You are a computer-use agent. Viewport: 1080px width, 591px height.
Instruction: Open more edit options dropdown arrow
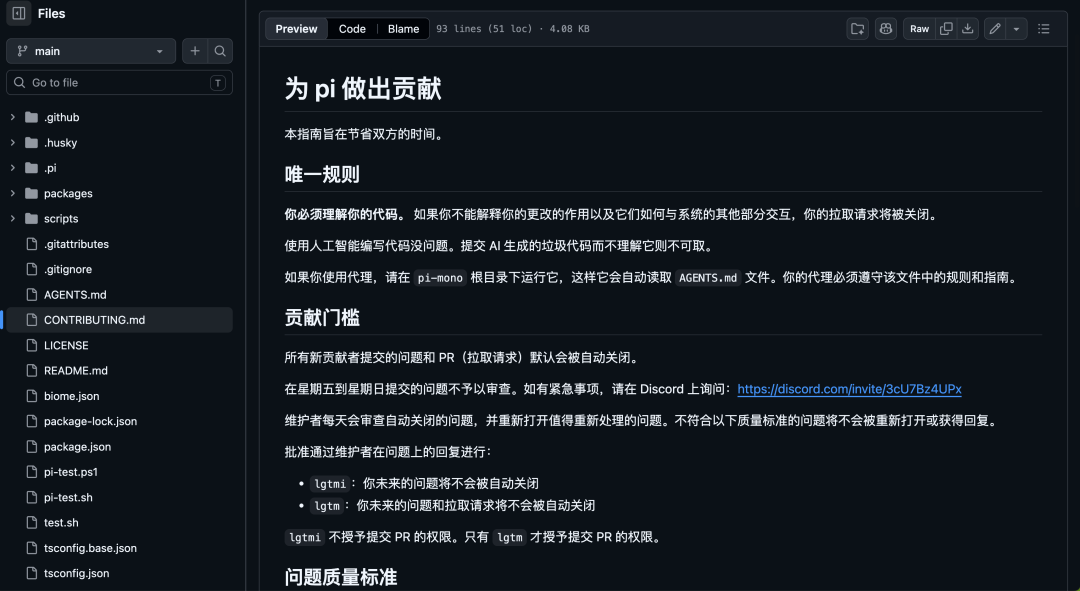[x=1017, y=29]
